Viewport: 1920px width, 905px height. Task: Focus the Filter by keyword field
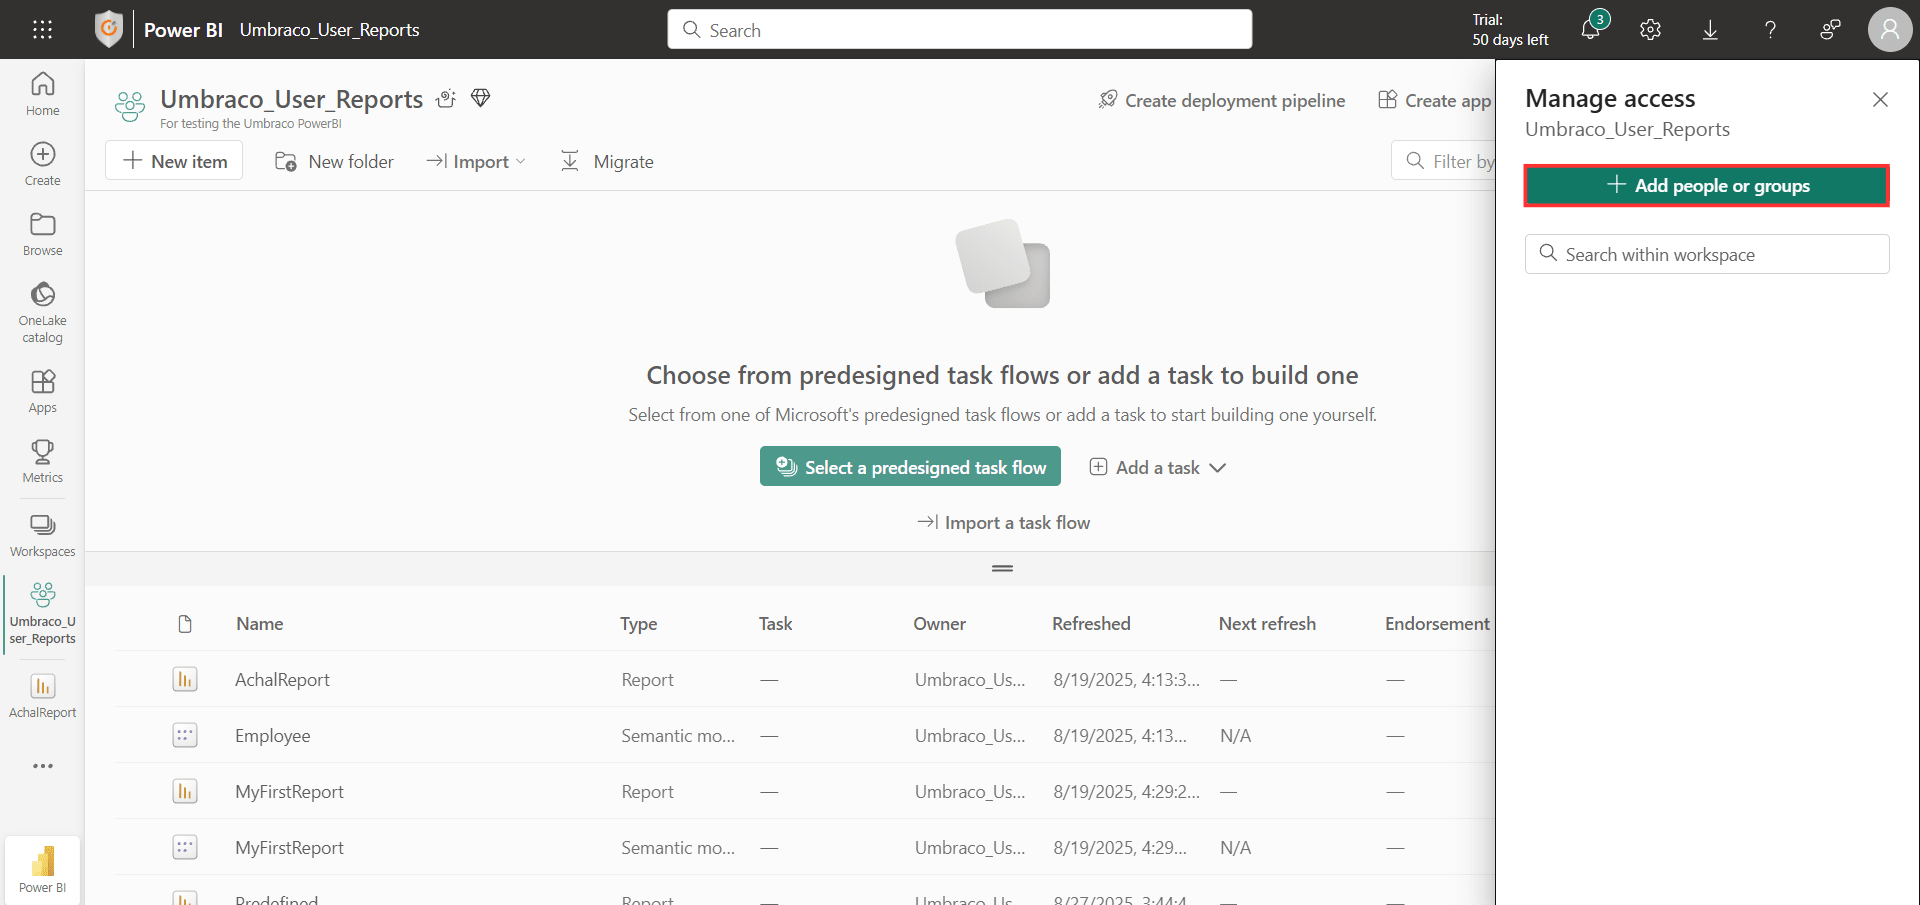point(1444,161)
